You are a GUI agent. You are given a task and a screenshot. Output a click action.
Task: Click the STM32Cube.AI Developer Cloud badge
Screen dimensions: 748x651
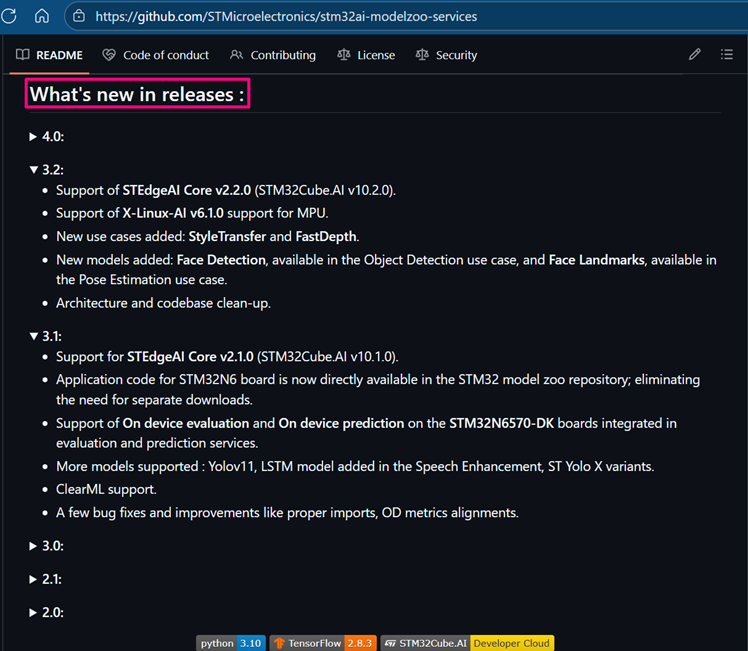click(x=467, y=643)
